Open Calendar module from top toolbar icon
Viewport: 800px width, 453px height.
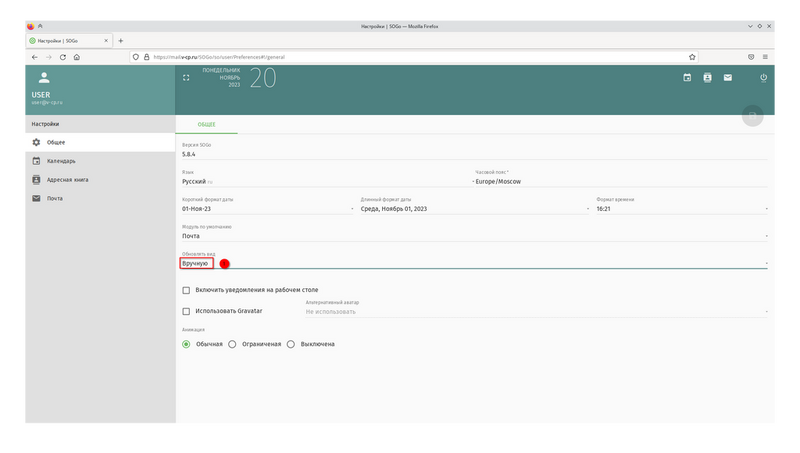(x=687, y=77)
